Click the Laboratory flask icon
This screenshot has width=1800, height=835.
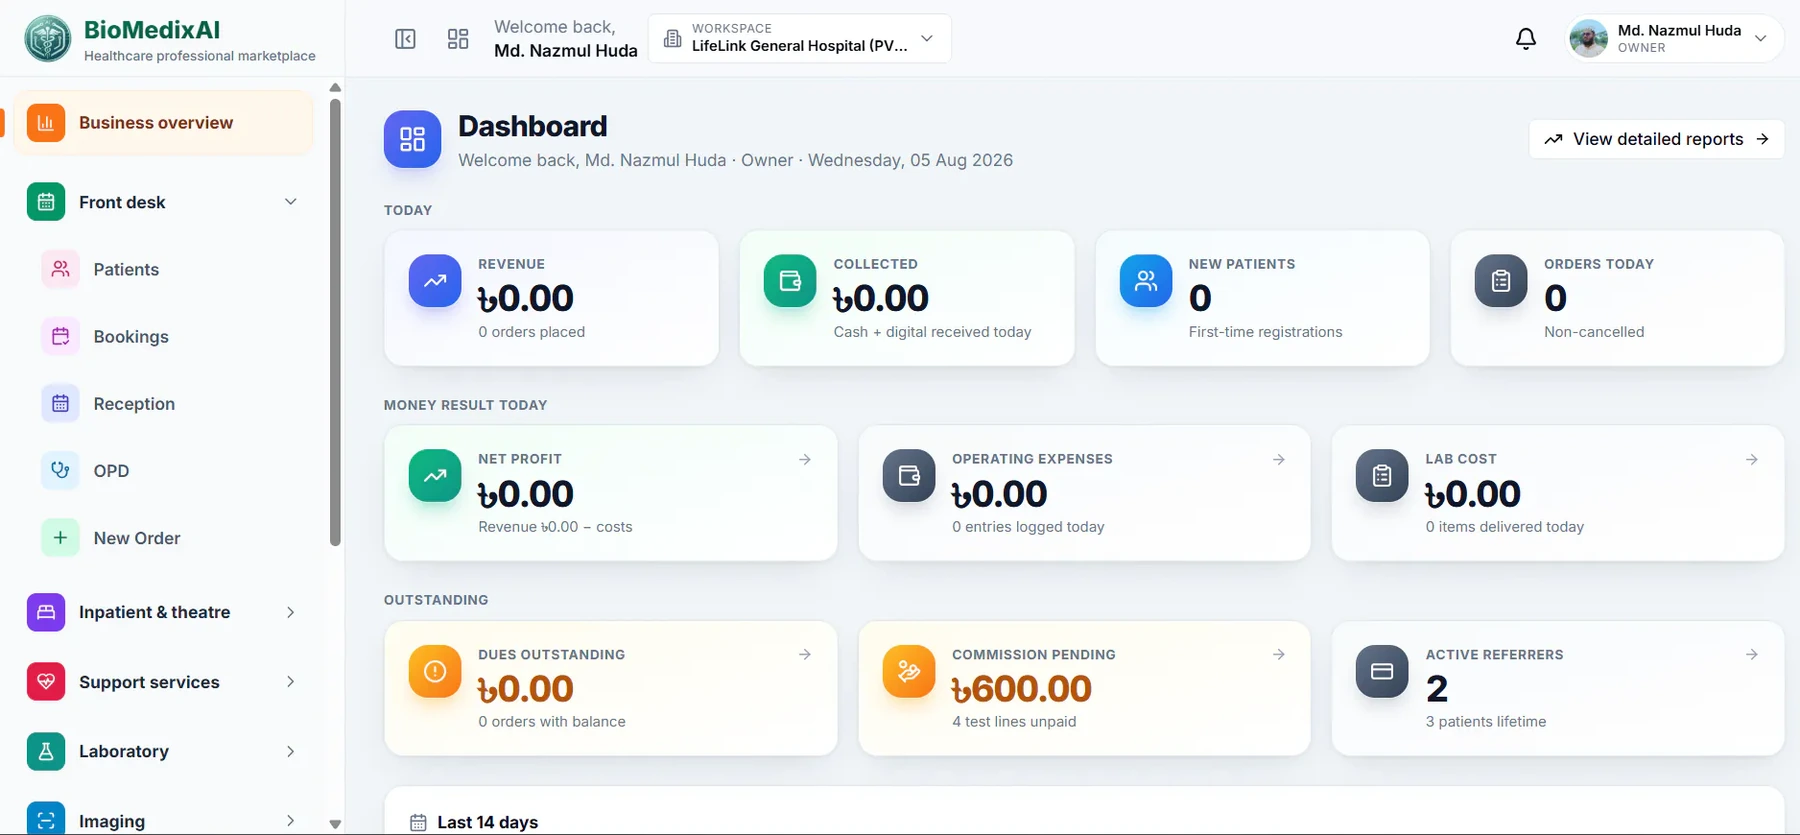click(46, 751)
